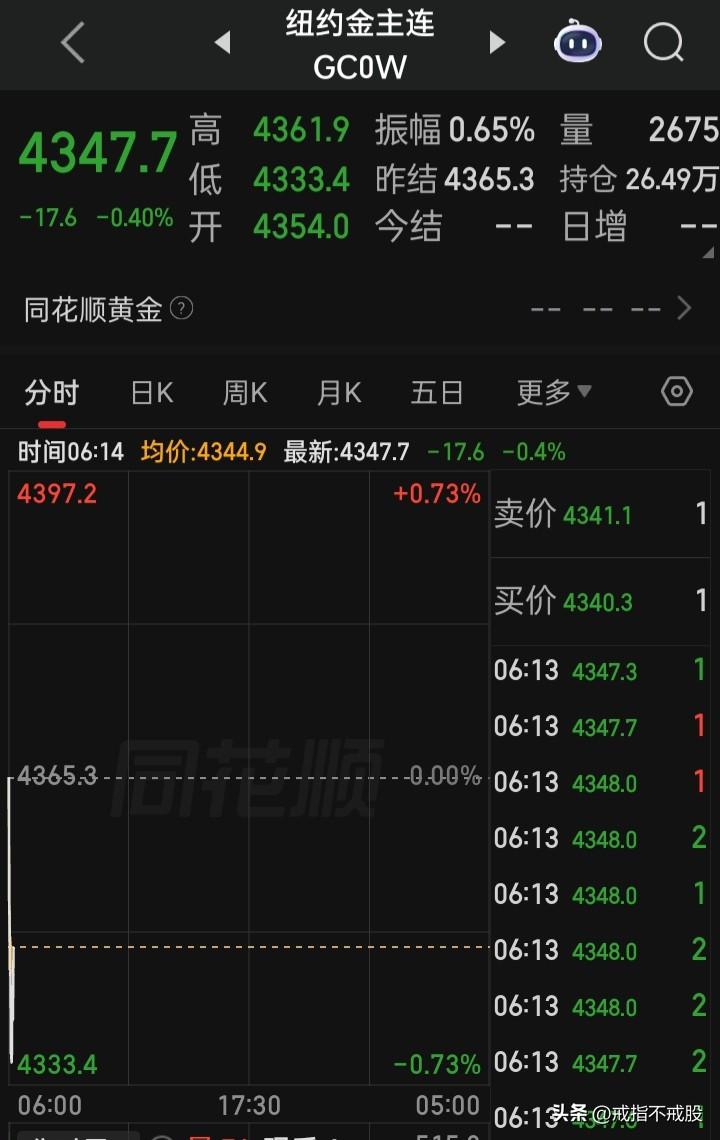The image size is (720, 1140).
Task: Switch to the 五日 tab
Action: 436,393
